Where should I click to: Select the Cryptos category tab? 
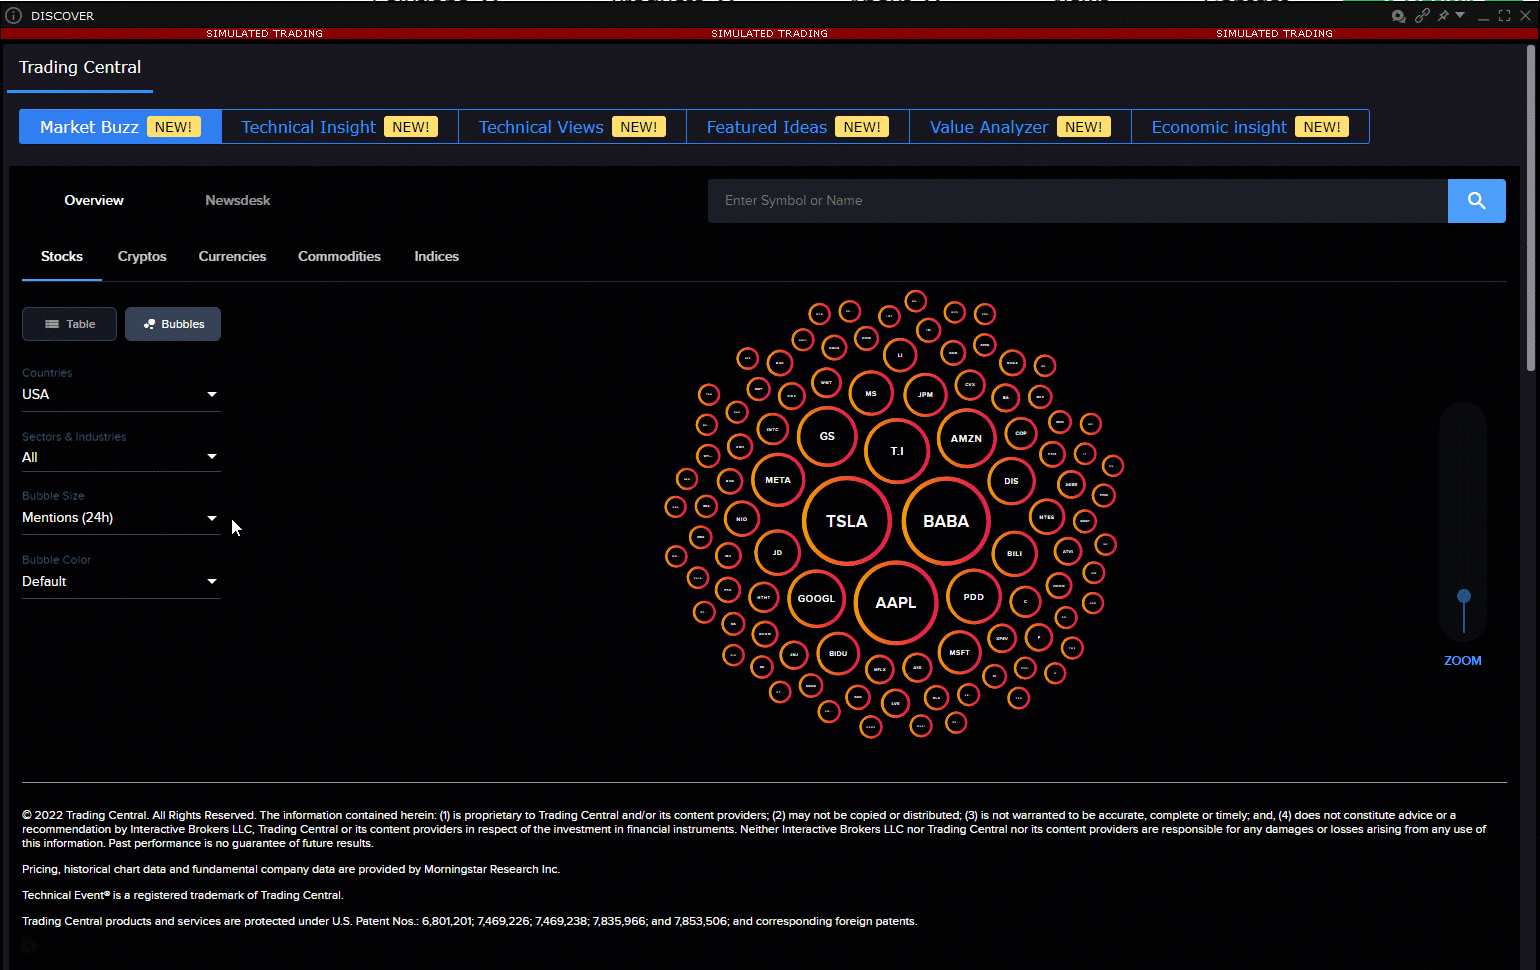[x=142, y=256]
